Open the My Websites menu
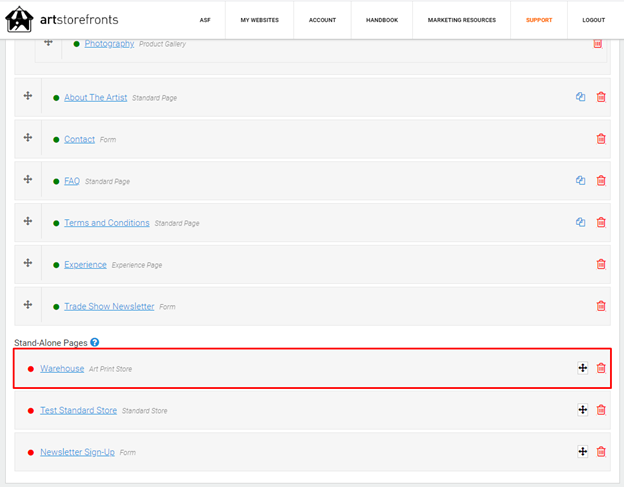This screenshot has height=487, width=624. [x=259, y=20]
